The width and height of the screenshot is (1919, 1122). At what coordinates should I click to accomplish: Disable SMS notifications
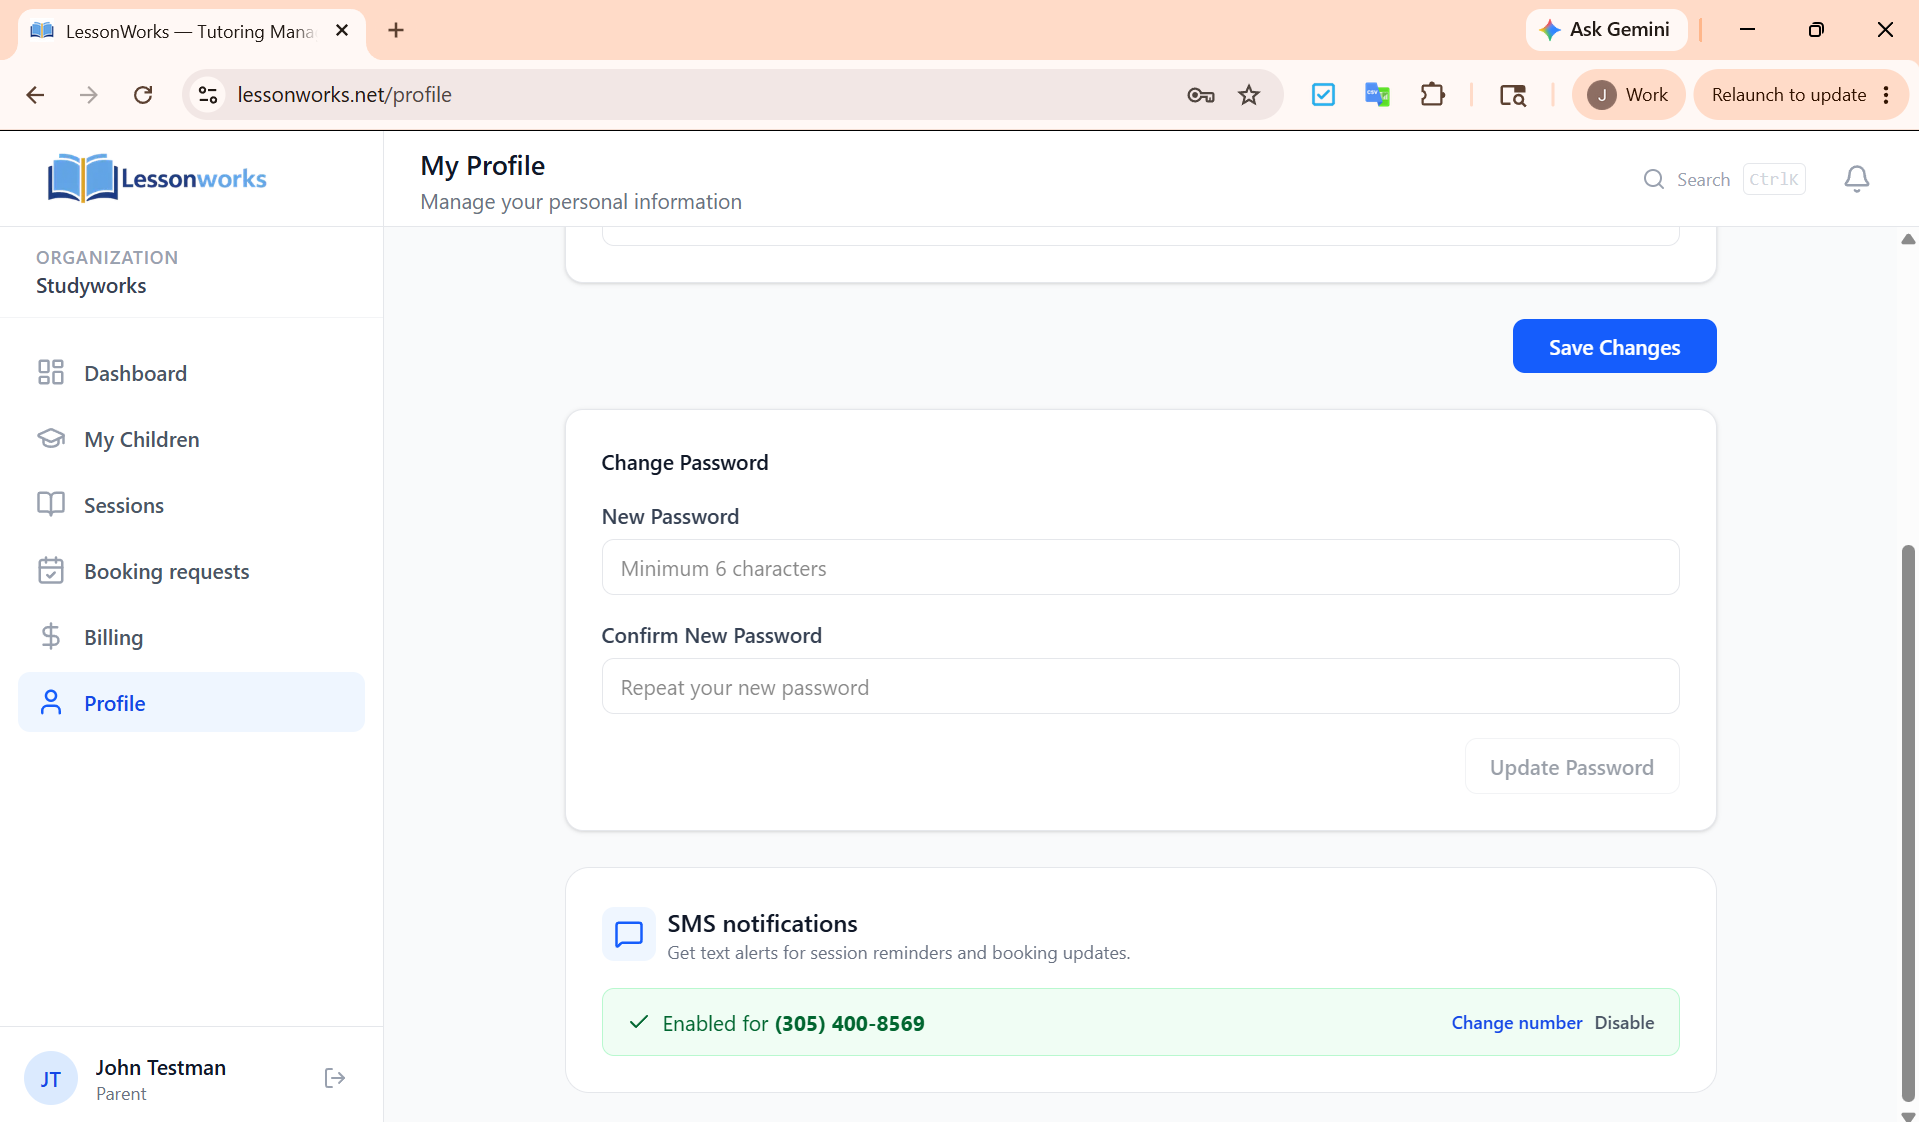[1624, 1023]
